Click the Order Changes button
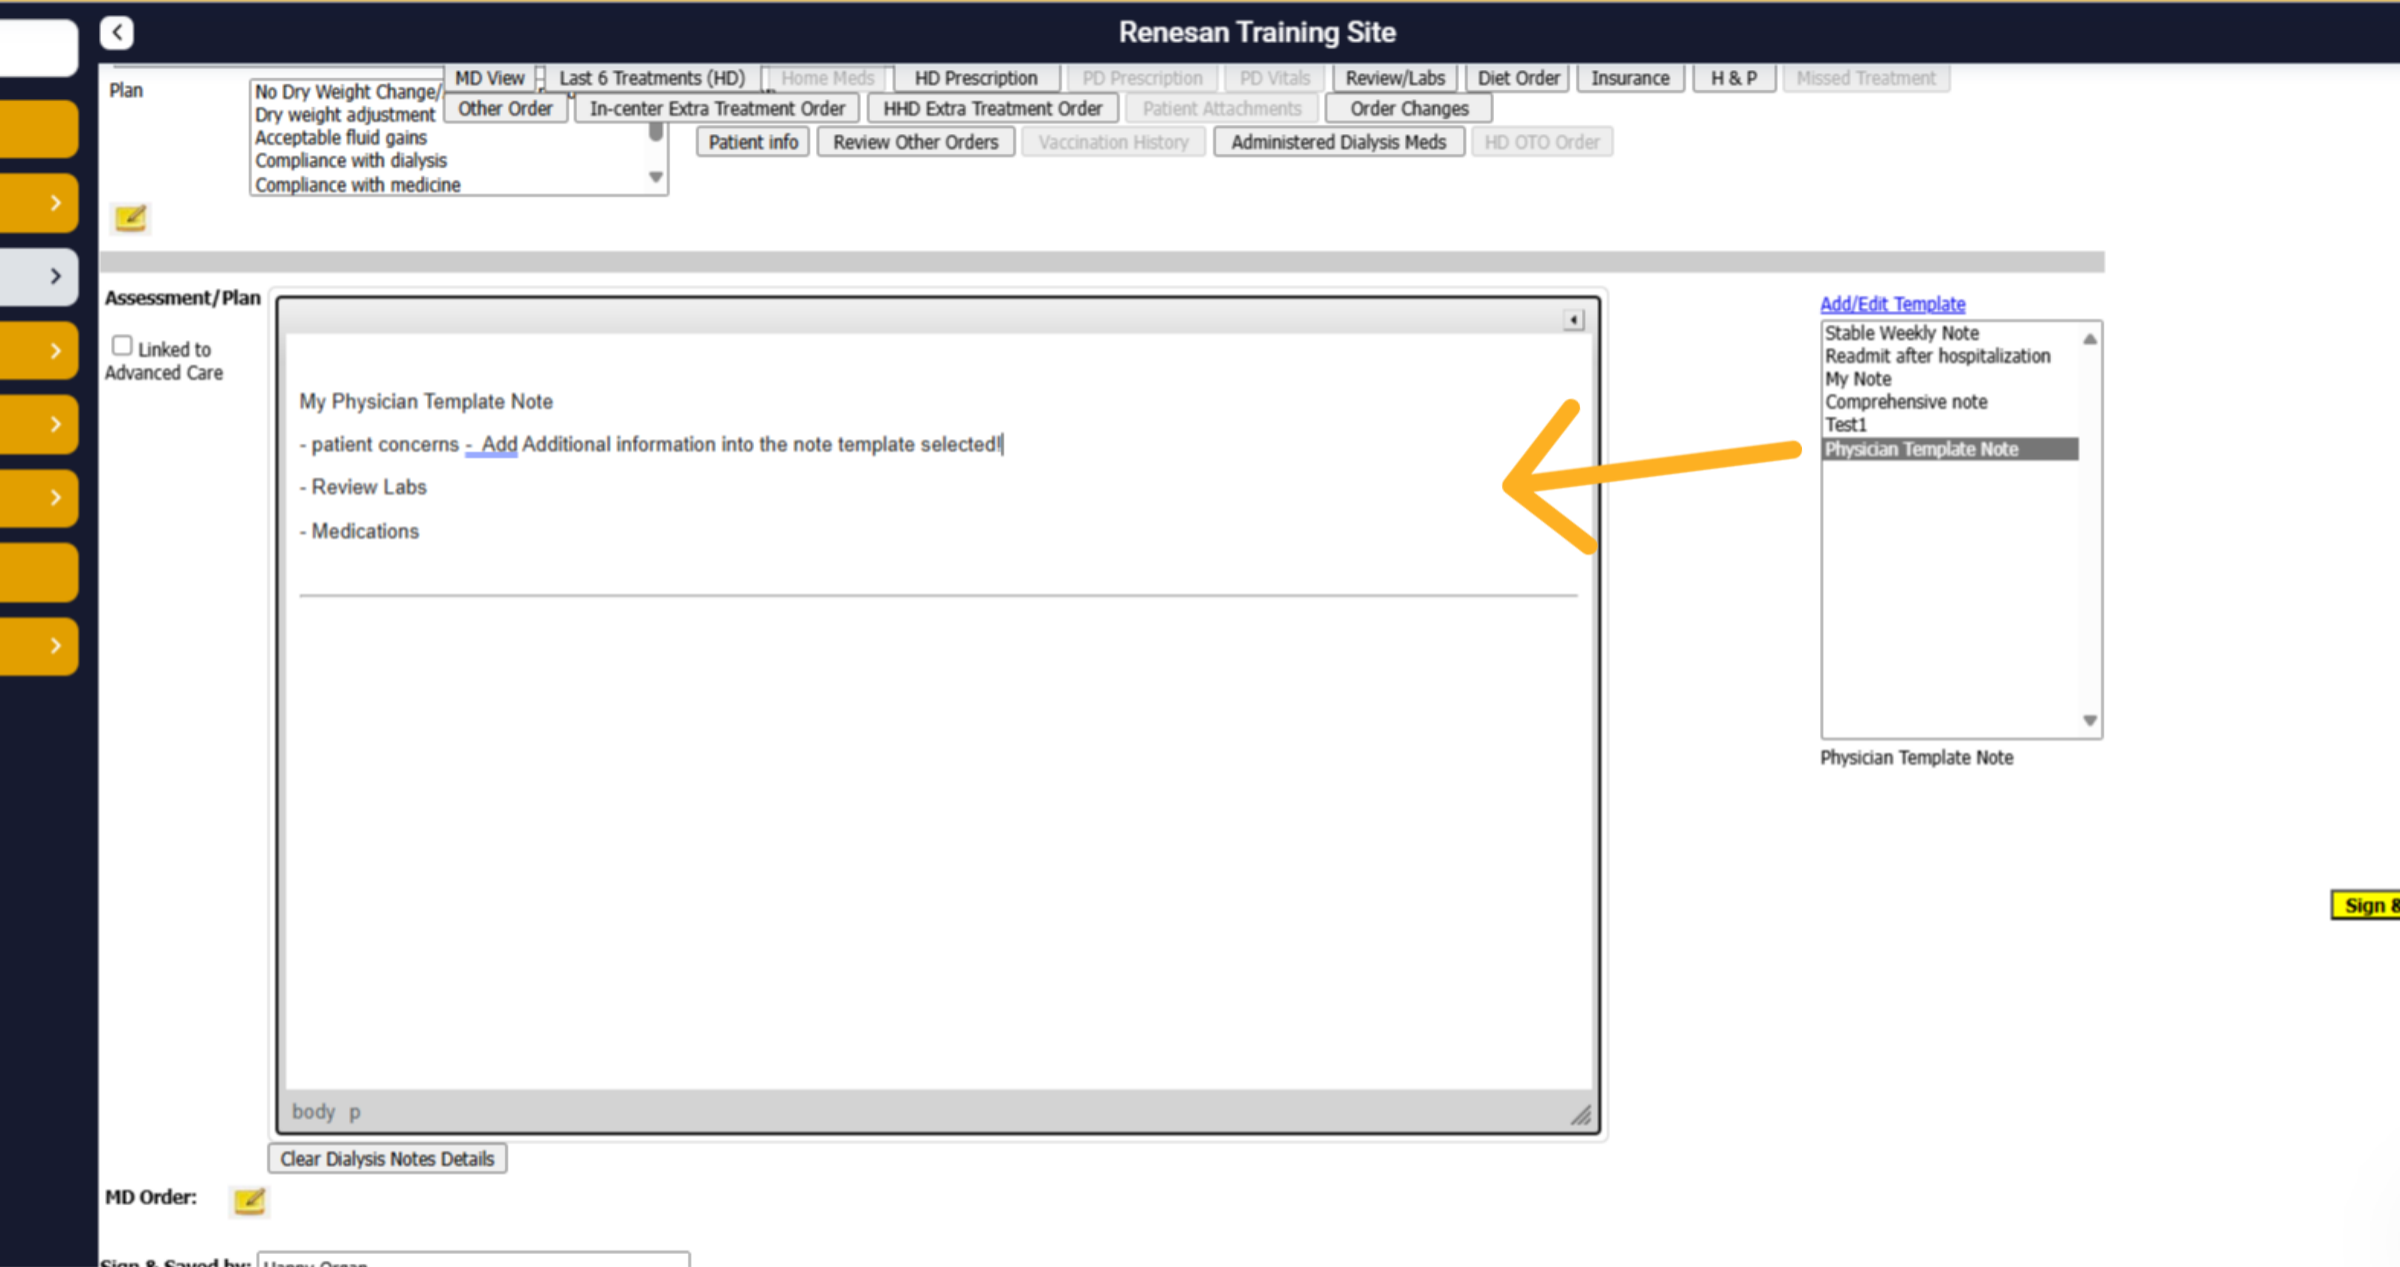Screen dimensions: 2400x1267 1409,109
